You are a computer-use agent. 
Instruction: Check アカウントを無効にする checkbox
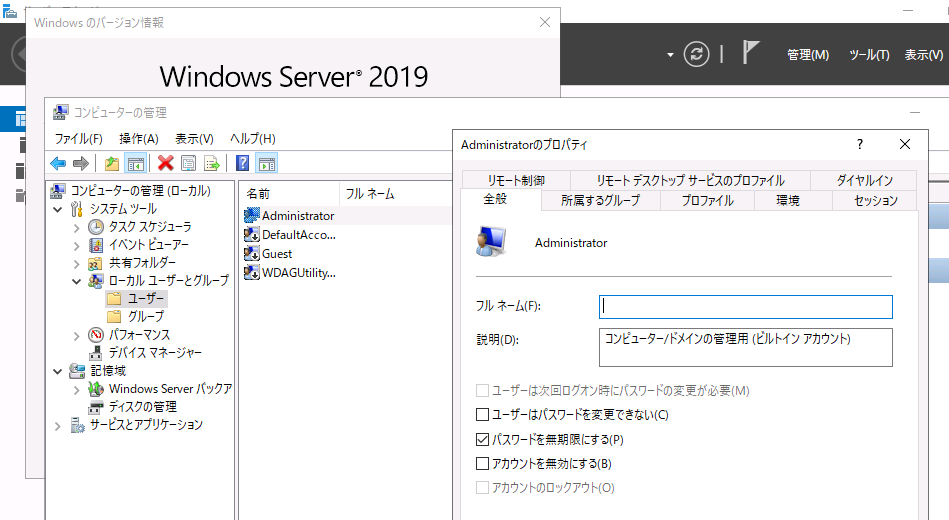click(482, 464)
